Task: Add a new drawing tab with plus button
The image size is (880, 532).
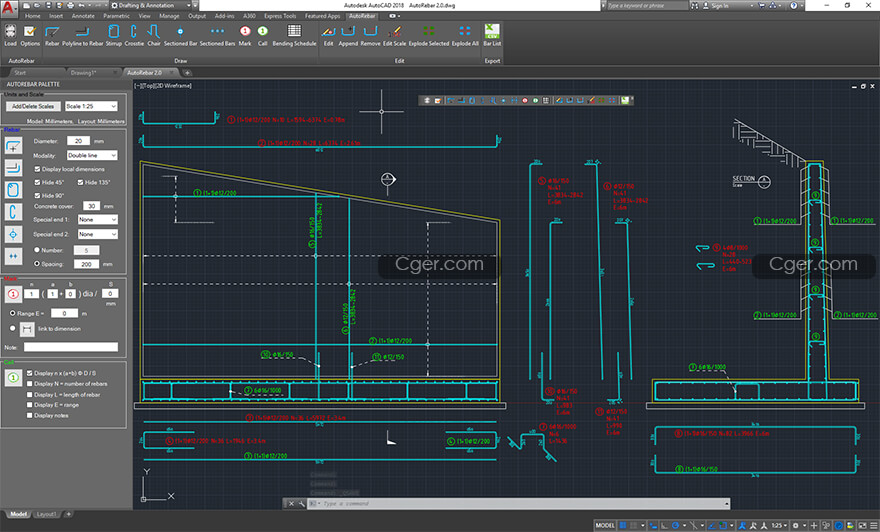Action: click(x=187, y=72)
